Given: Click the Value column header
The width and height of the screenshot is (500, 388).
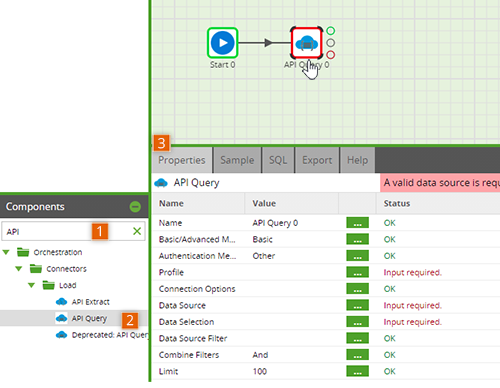Looking at the screenshot, I should (264, 203).
